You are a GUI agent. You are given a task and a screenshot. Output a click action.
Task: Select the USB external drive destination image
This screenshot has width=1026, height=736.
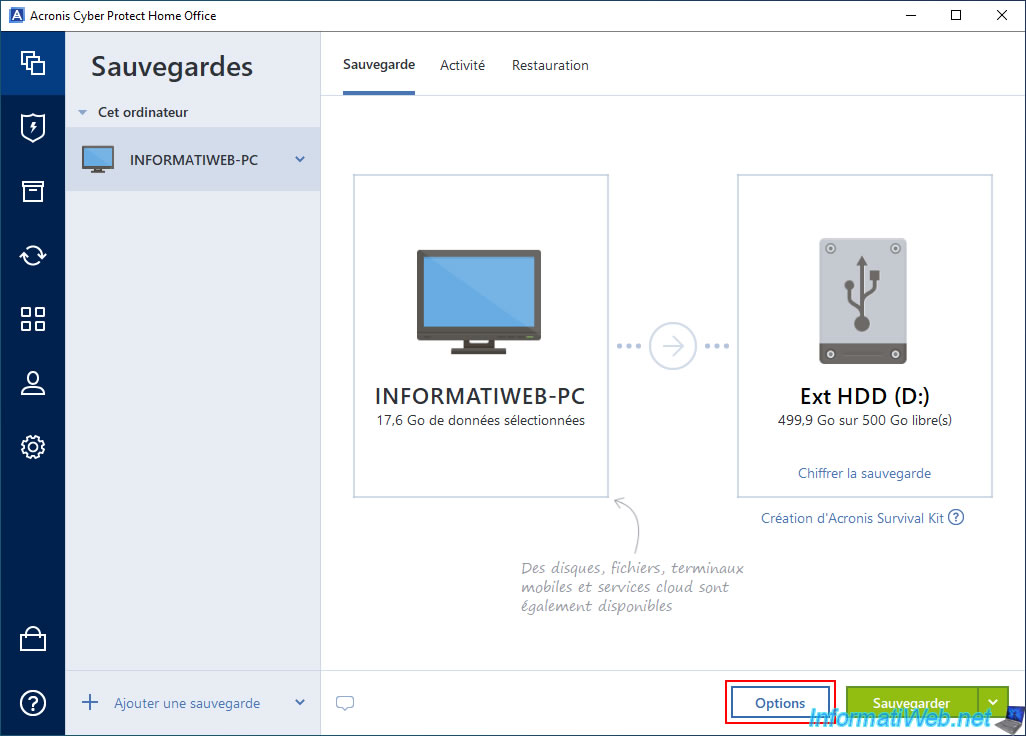pos(863,301)
